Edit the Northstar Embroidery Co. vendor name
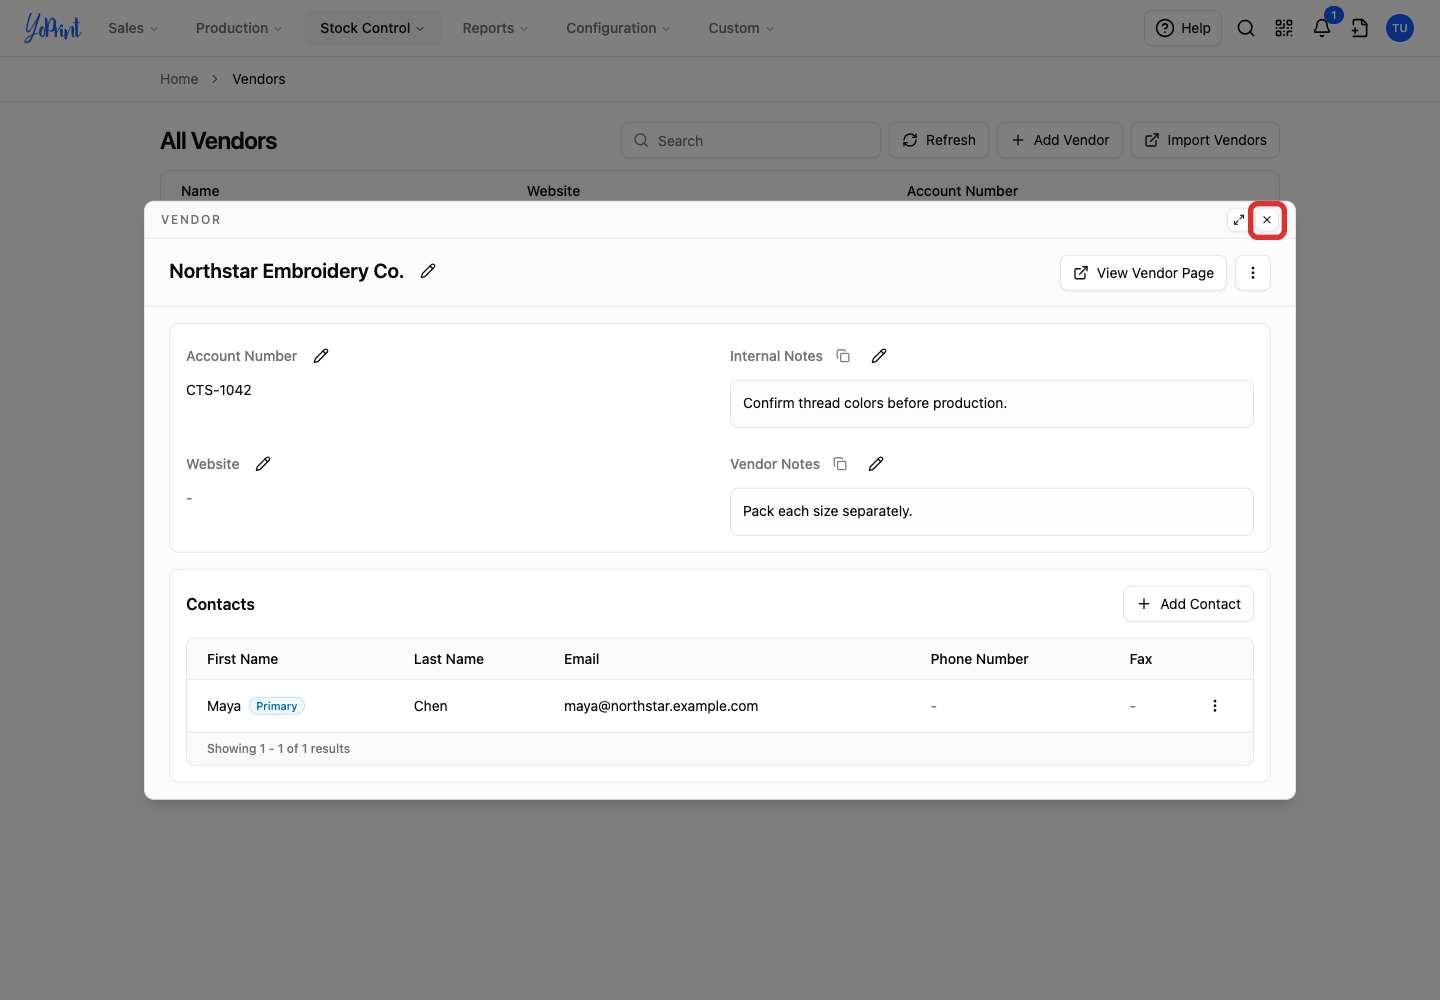1440x1000 pixels. coord(428,271)
